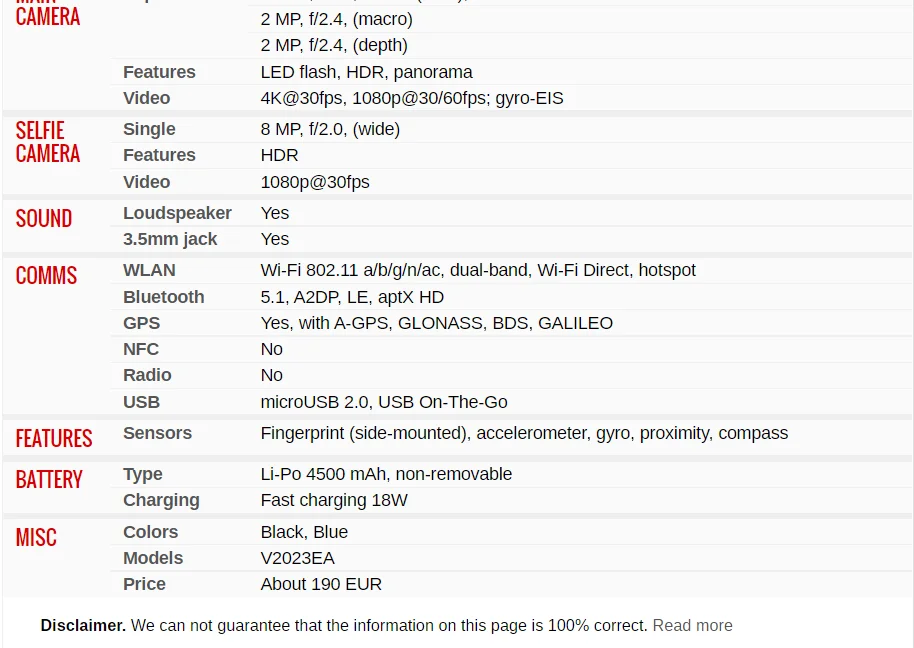Open the WLAN spec label link
Image resolution: width=914 pixels, height=648 pixels.
(149, 270)
